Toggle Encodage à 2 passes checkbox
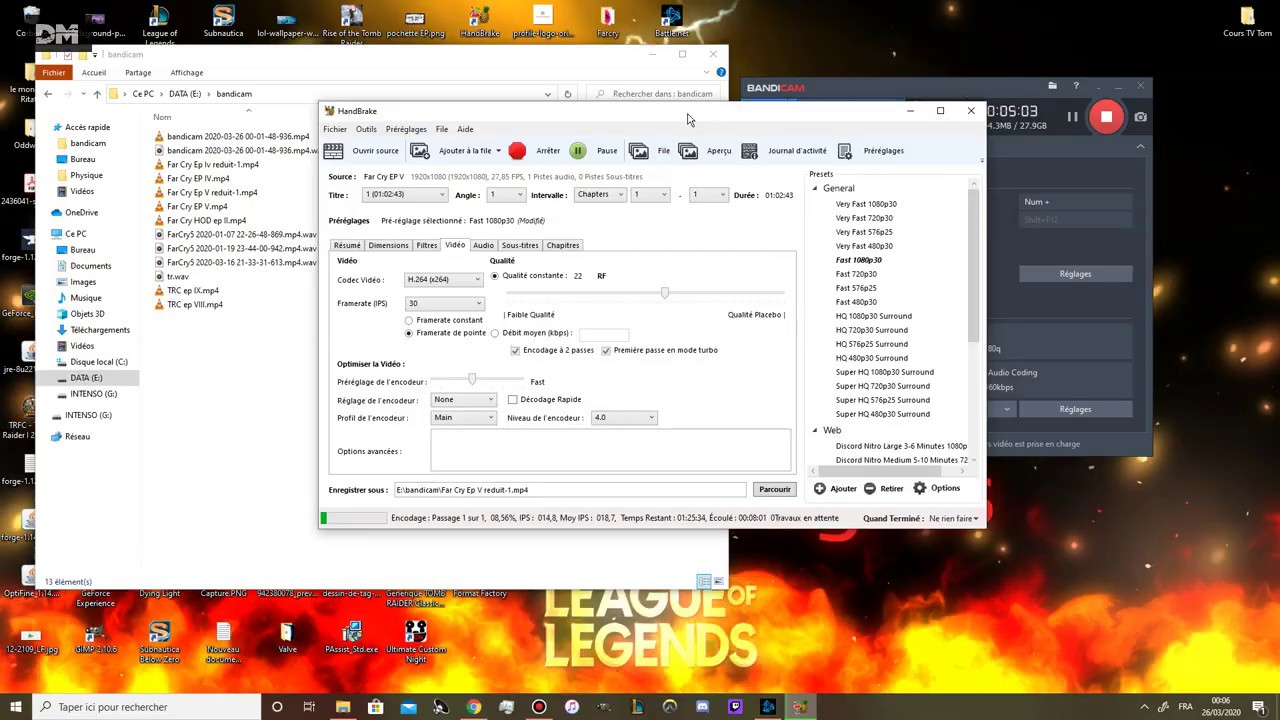Screen dimensions: 1280x720 pyautogui.click(x=515, y=351)
